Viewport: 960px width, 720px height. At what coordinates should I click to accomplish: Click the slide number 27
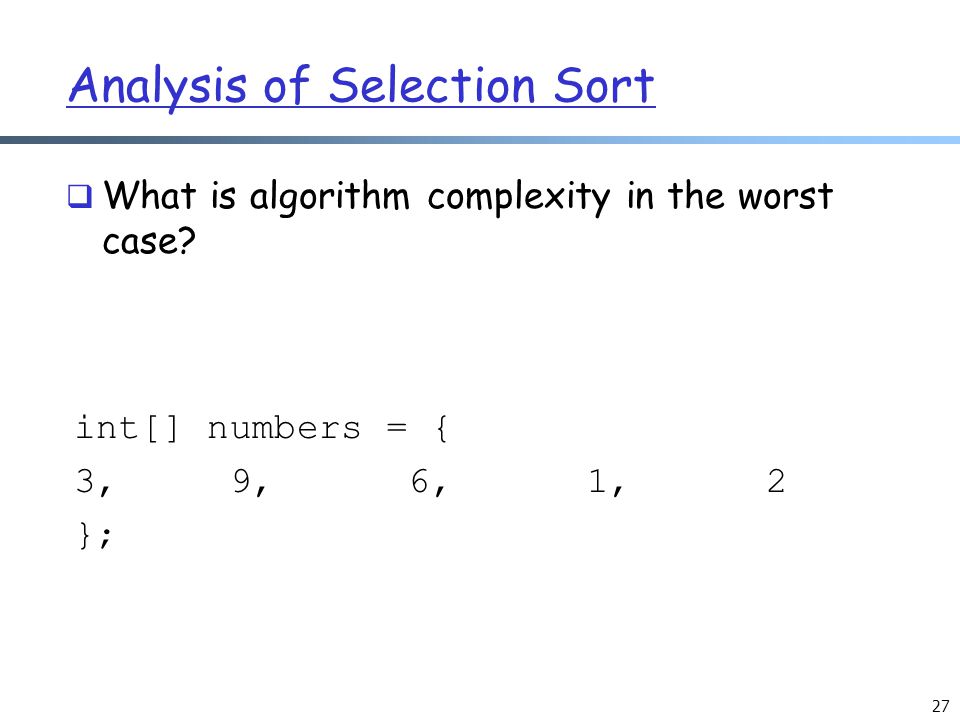tap(940, 706)
